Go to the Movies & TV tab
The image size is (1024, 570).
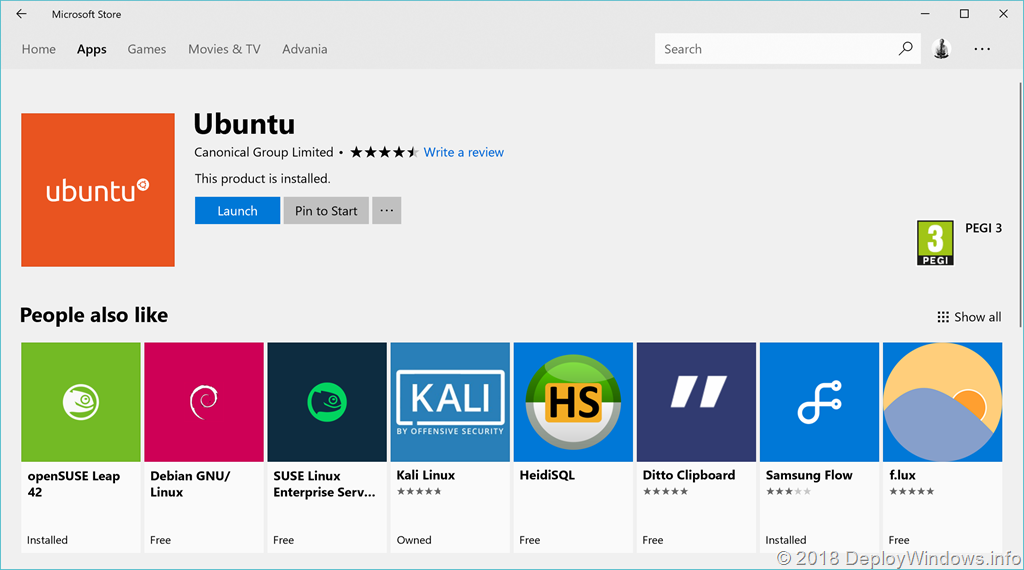(x=224, y=49)
